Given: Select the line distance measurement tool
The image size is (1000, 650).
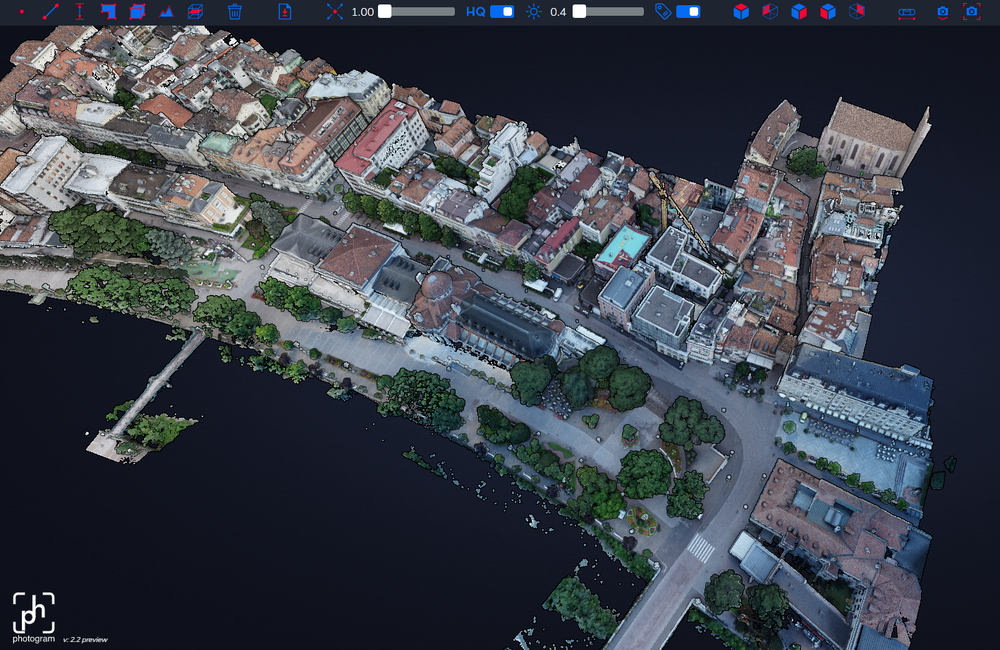Looking at the screenshot, I should pyautogui.click(x=50, y=11).
